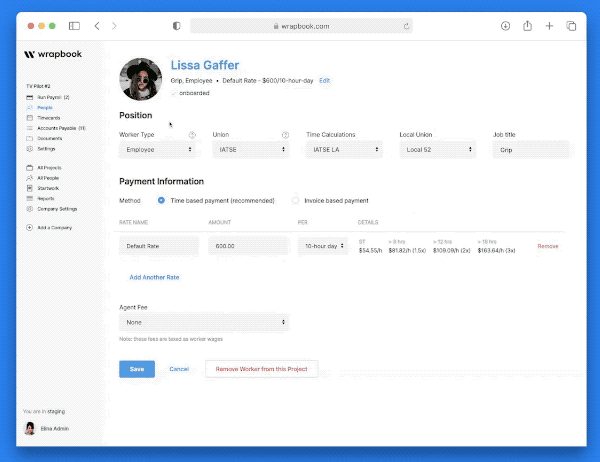
Task: Open Documents in the sidebar
Action: (50, 138)
